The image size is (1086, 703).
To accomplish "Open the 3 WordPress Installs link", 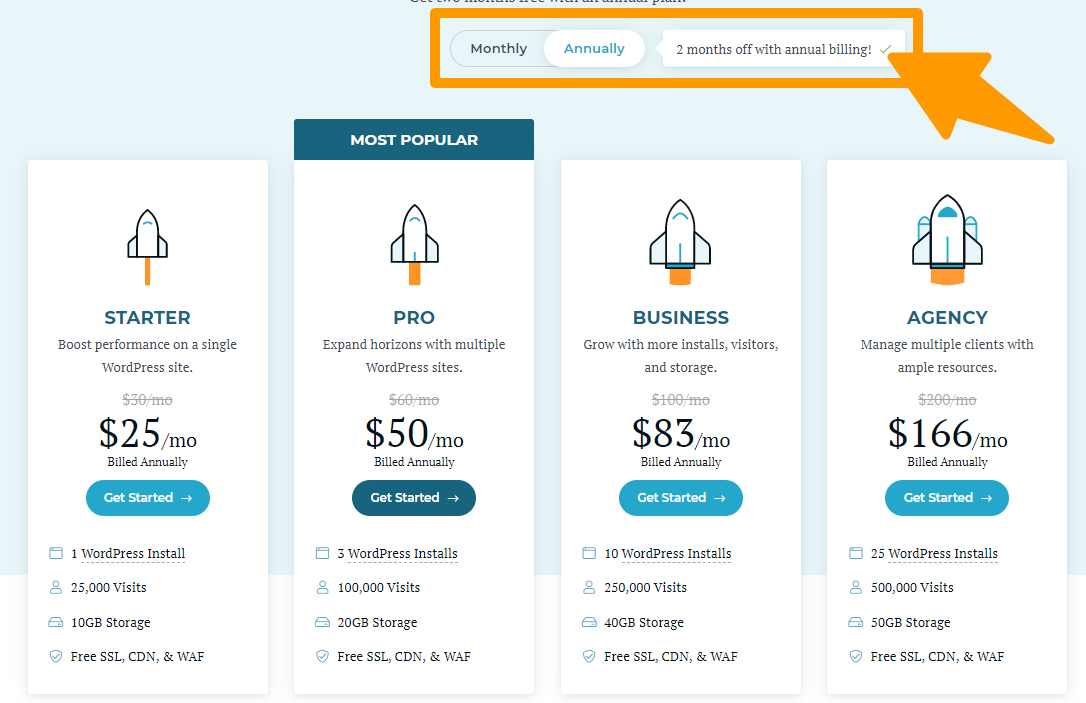I will [399, 552].
